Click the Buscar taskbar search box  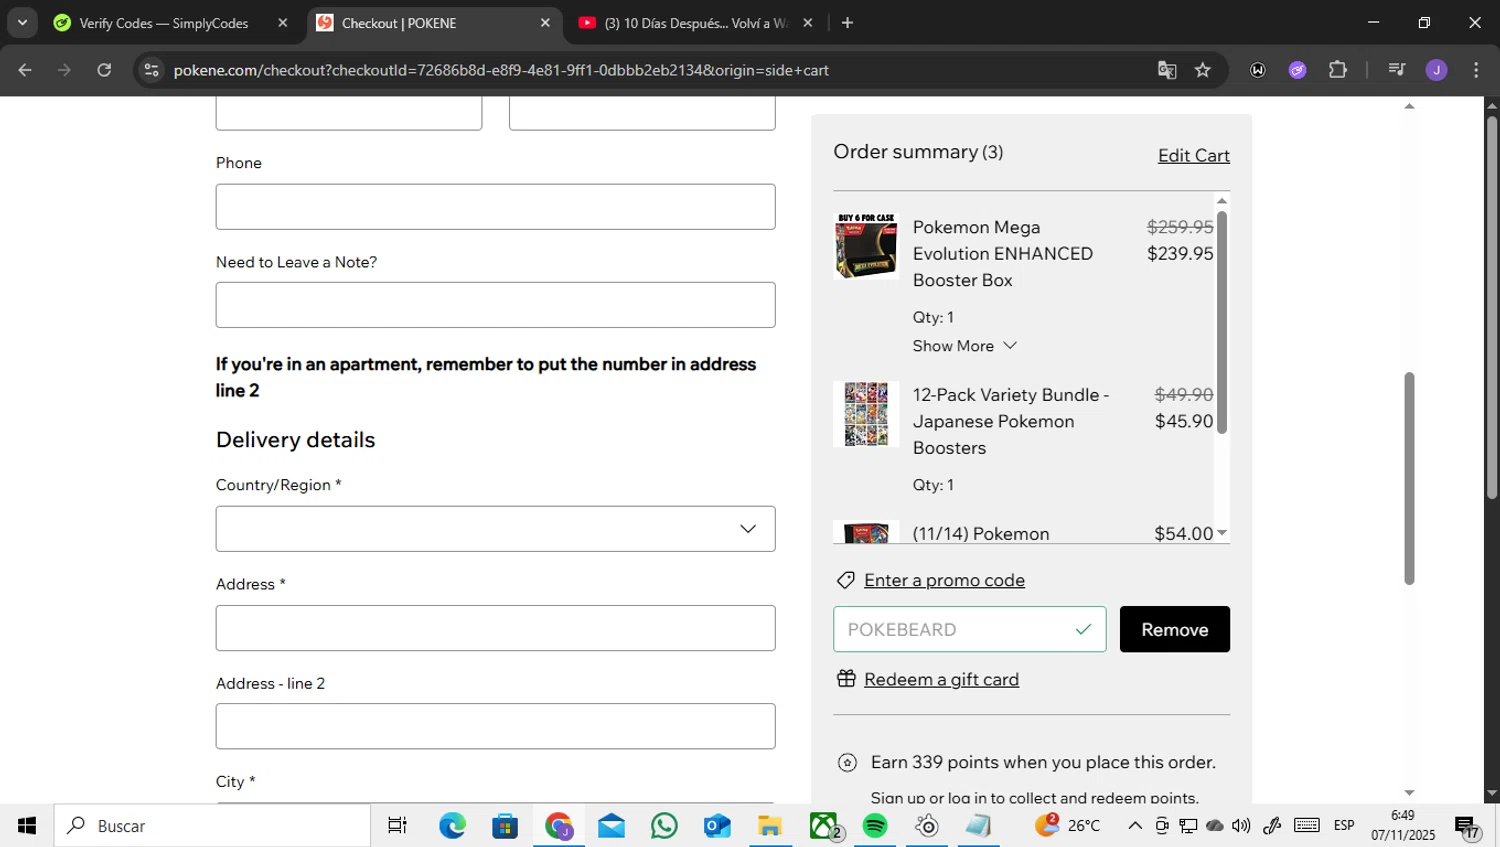(x=212, y=826)
